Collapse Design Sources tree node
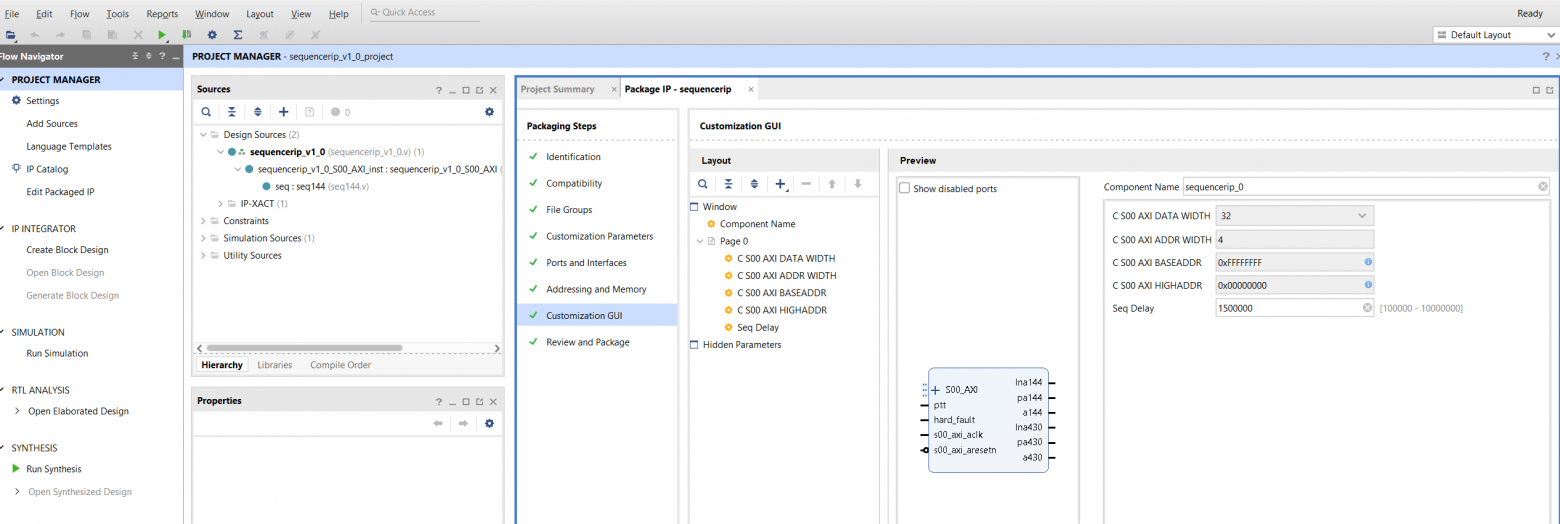 [203, 134]
